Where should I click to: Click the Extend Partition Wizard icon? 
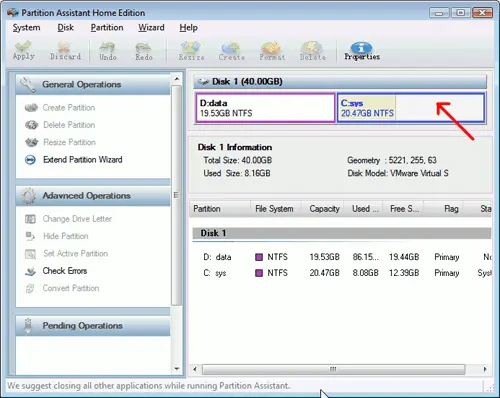coord(30,160)
